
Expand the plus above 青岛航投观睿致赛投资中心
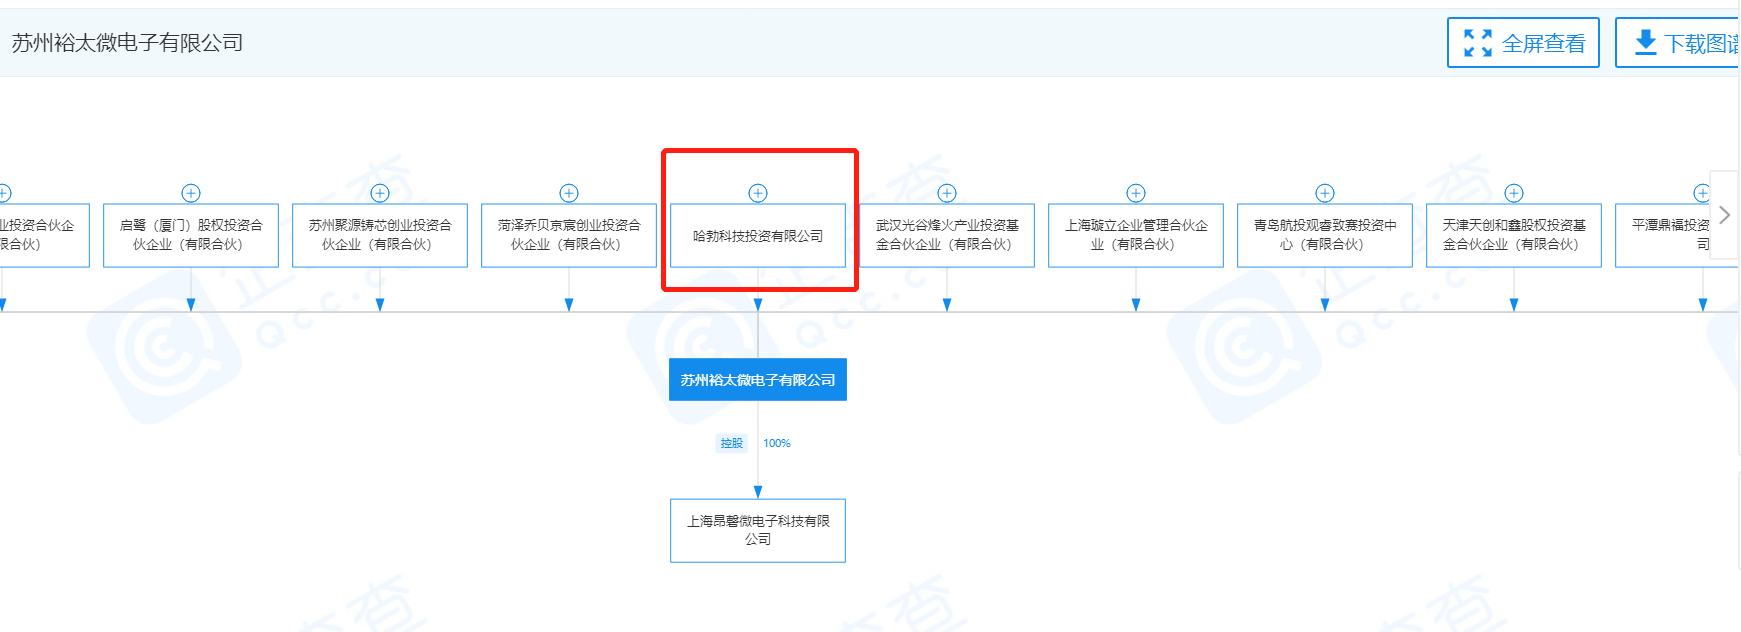[x=1325, y=193]
